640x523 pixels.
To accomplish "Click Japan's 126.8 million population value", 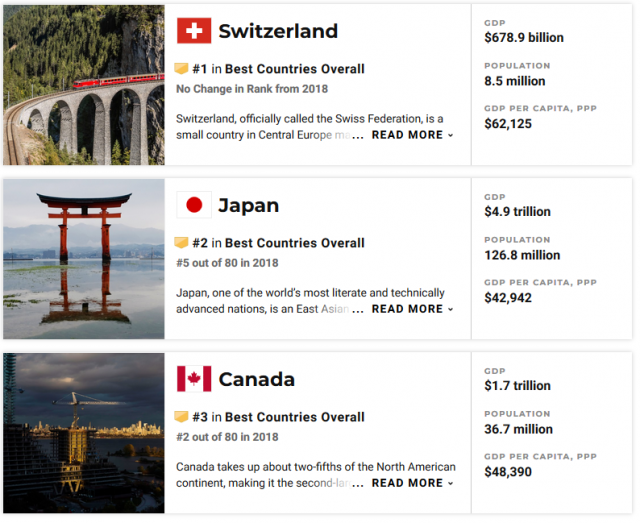I will point(522,255).
